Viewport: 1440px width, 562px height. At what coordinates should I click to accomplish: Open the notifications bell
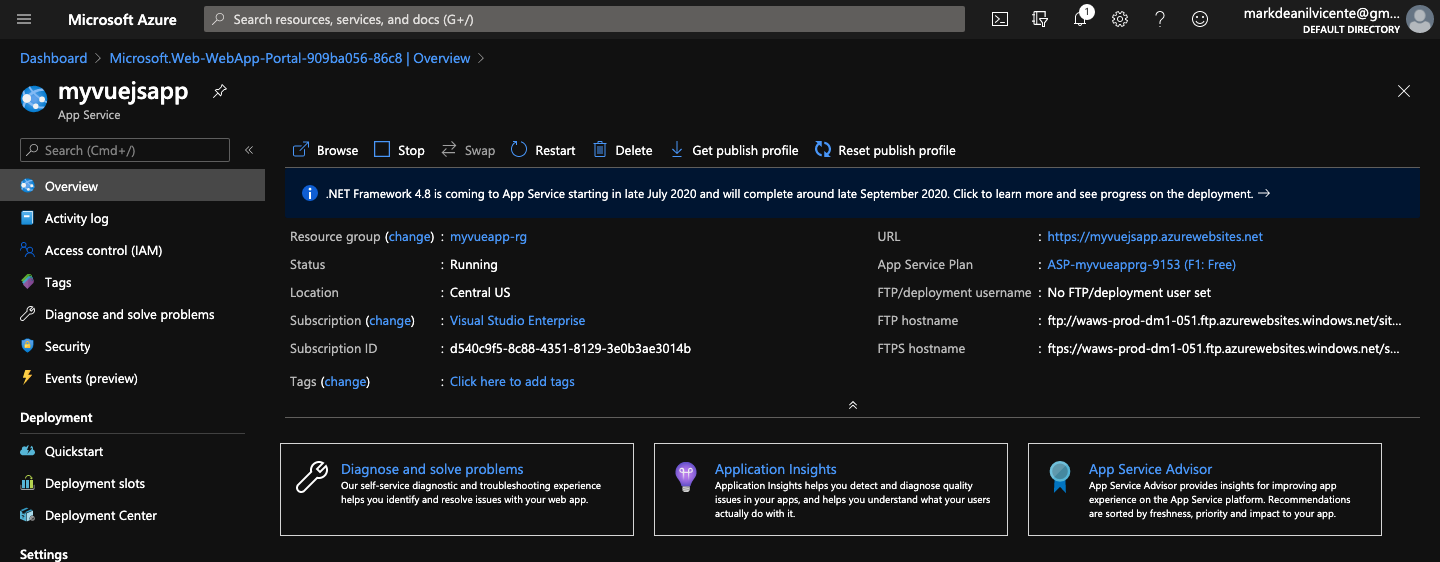1080,19
